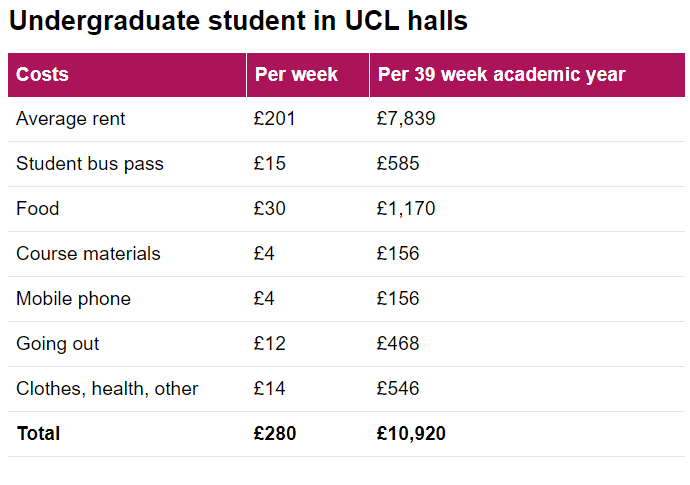Click the 'Mobile phone' row label

click(73, 299)
